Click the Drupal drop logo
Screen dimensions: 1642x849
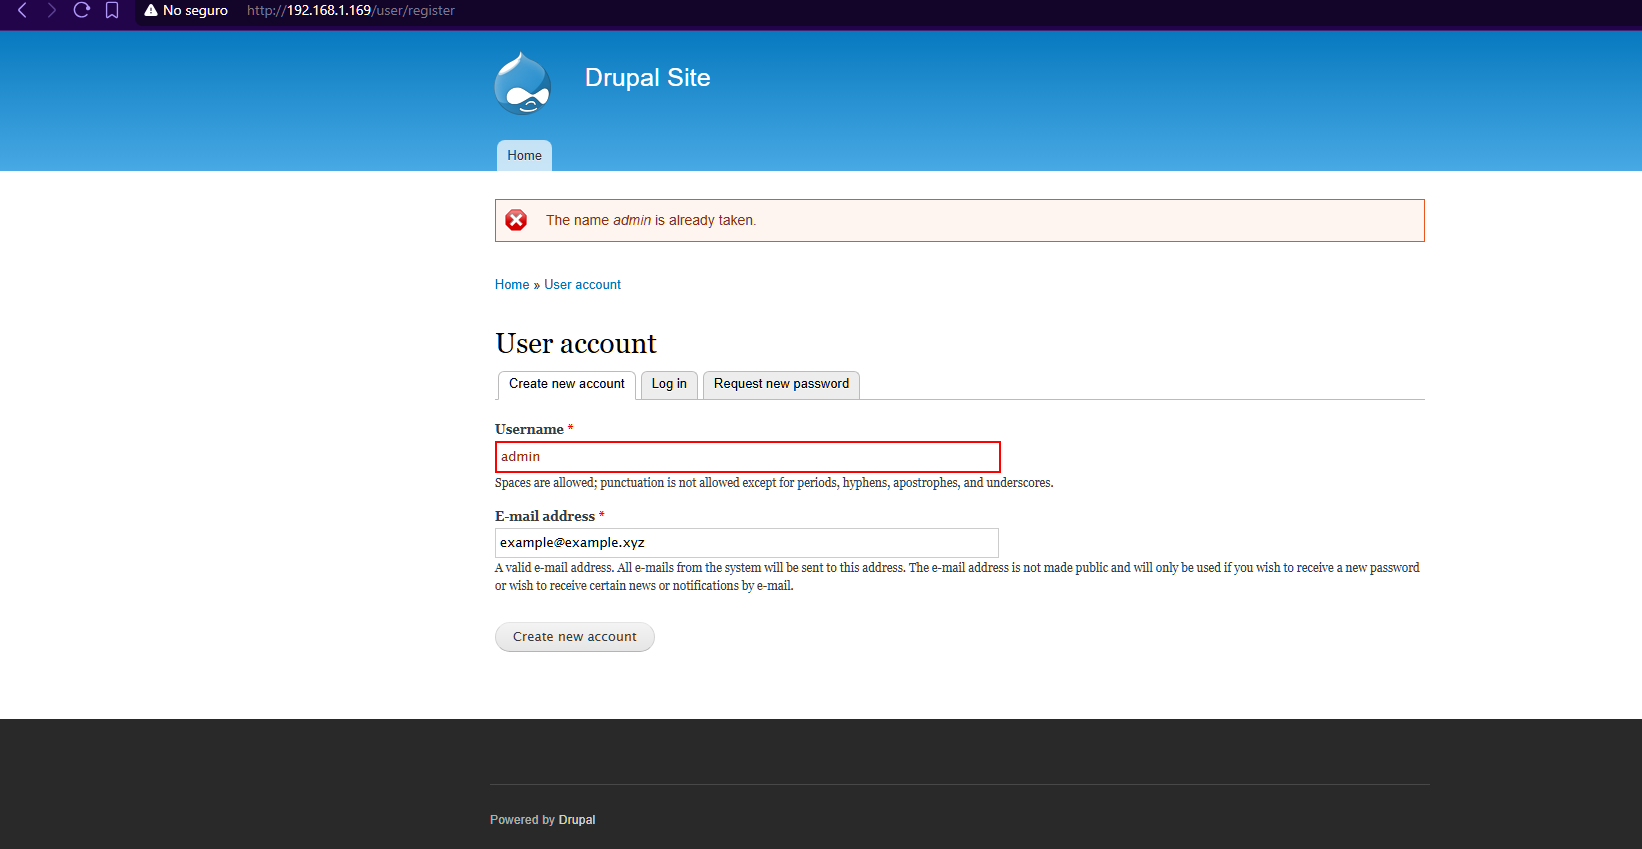(523, 83)
